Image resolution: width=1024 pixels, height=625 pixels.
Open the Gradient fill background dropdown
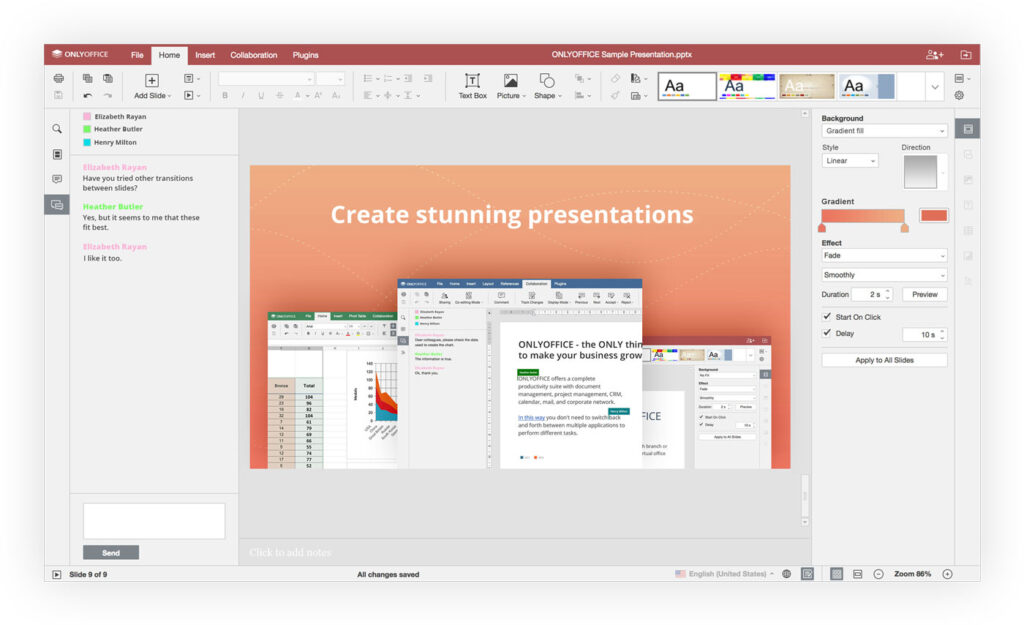coord(884,131)
